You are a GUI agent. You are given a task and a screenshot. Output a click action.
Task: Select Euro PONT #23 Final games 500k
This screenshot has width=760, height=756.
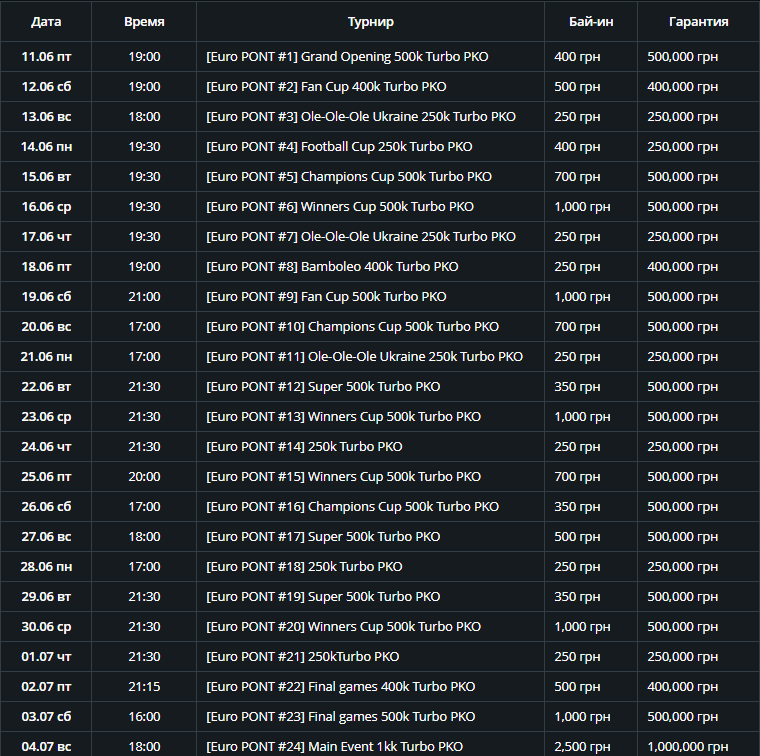pos(340,717)
